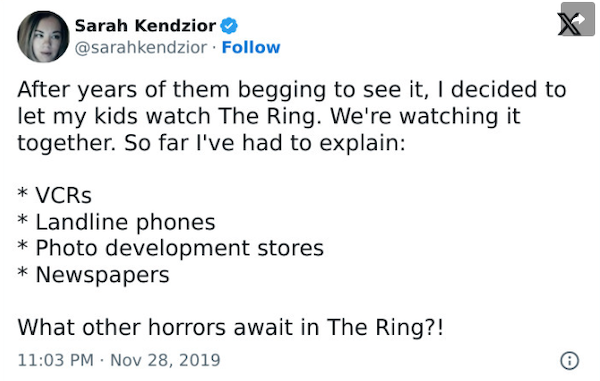Viewport: 600px width, 381px height.
Task: Click the '* Landline phones' list line
Action: coord(116,222)
